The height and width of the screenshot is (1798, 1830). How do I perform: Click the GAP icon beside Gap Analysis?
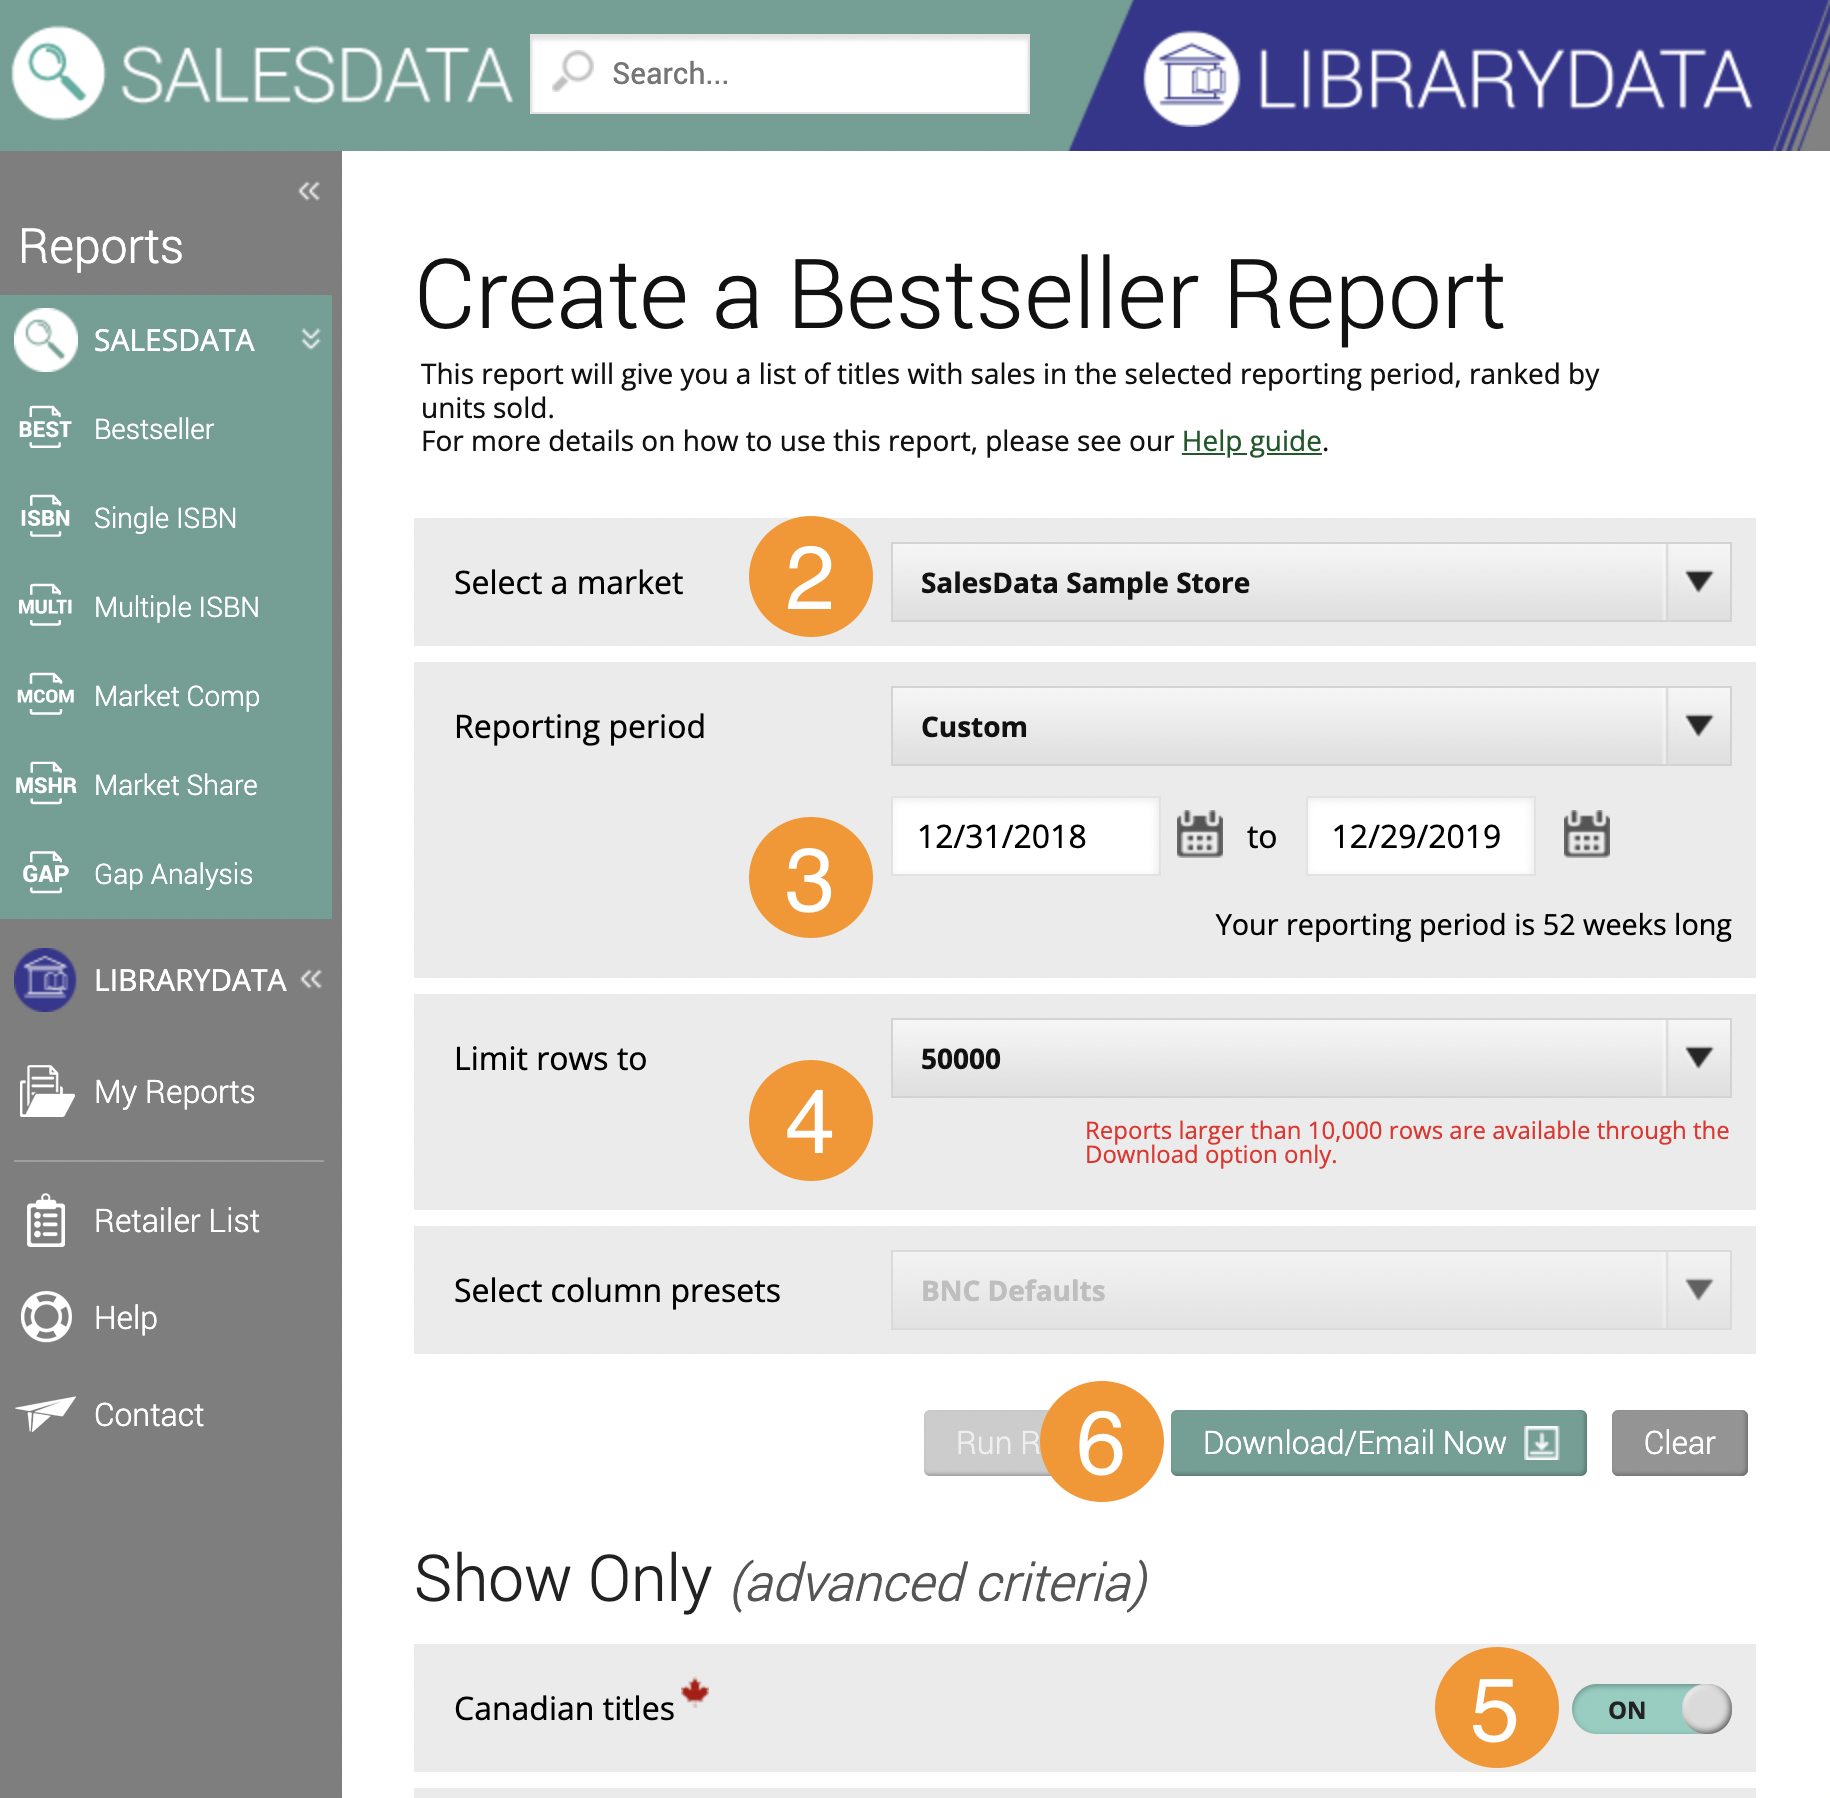pos(45,873)
